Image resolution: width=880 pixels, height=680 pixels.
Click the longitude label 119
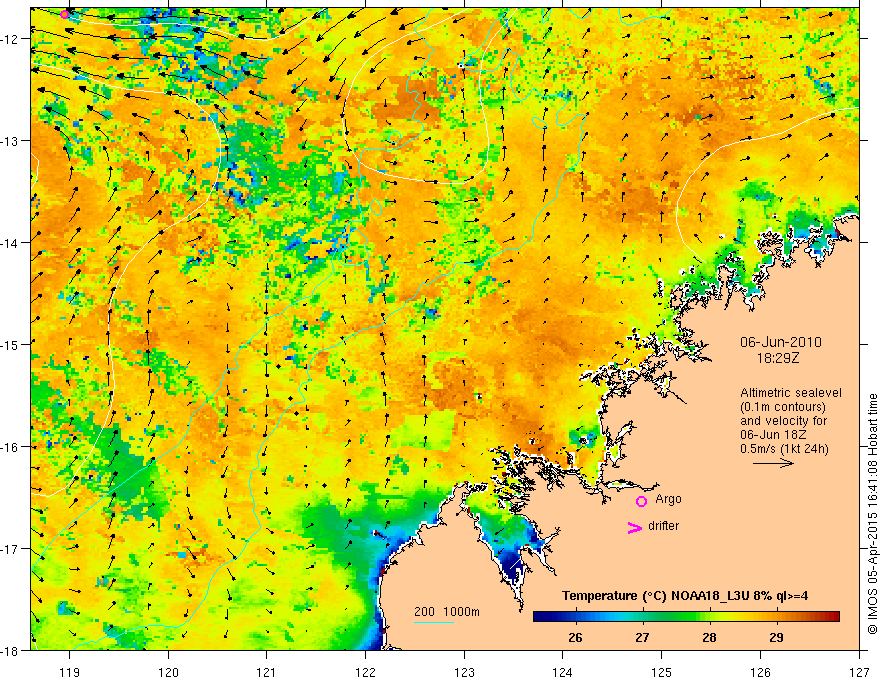69,672
